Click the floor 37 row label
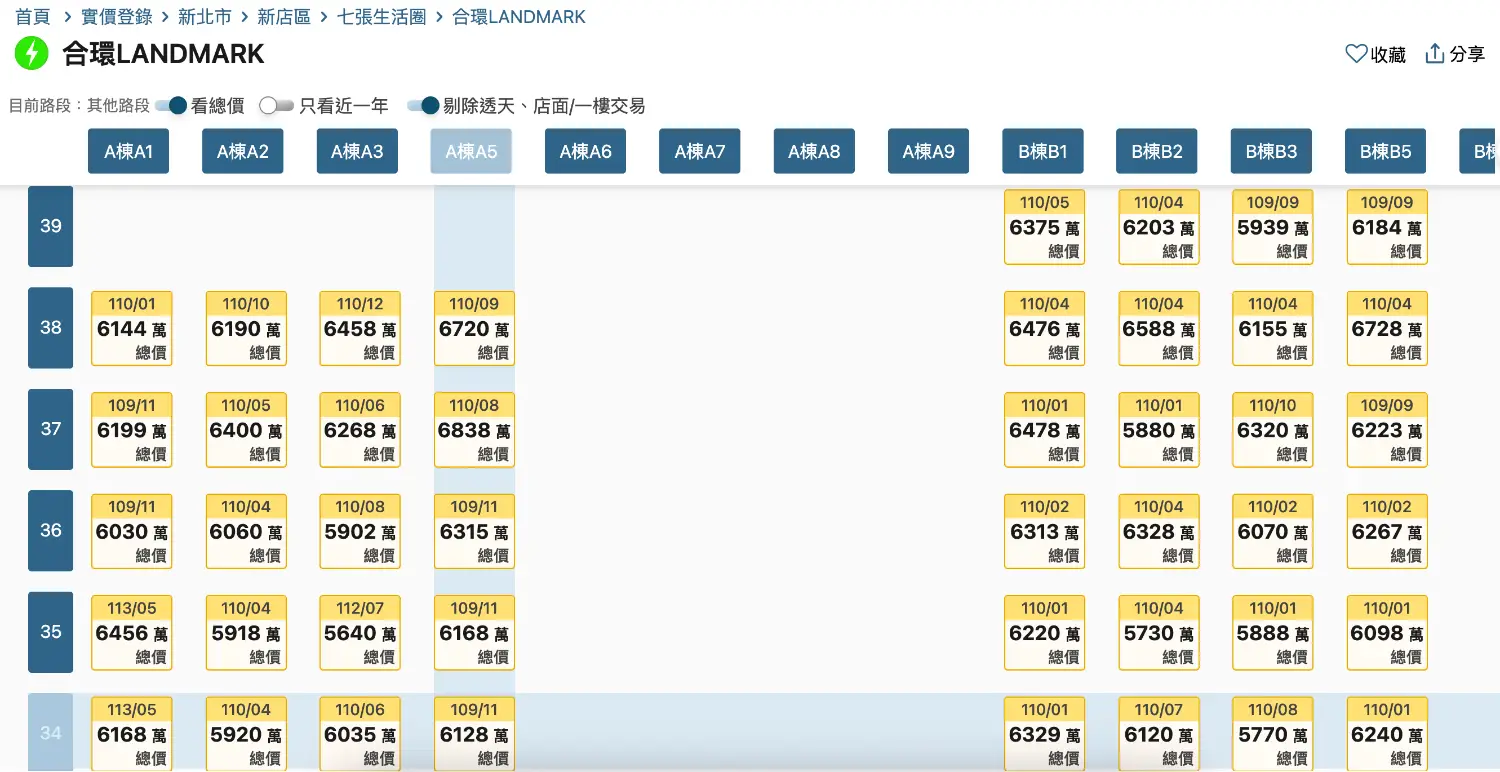1500x772 pixels. tap(50, 429)
